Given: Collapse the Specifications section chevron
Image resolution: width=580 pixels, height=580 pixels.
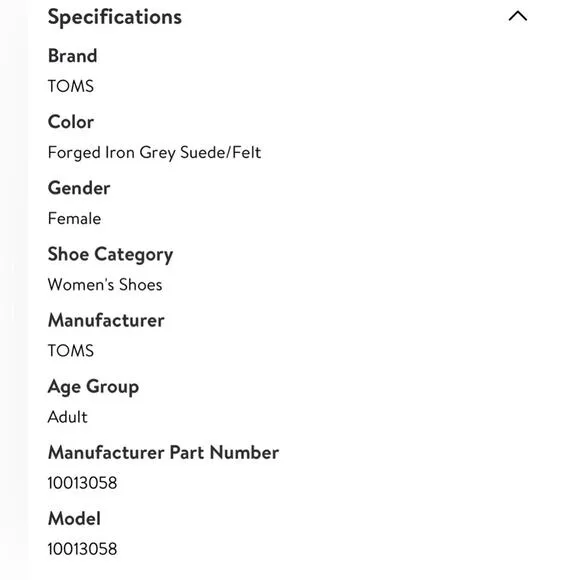Looking at the screenshot, I should (517, 16).
